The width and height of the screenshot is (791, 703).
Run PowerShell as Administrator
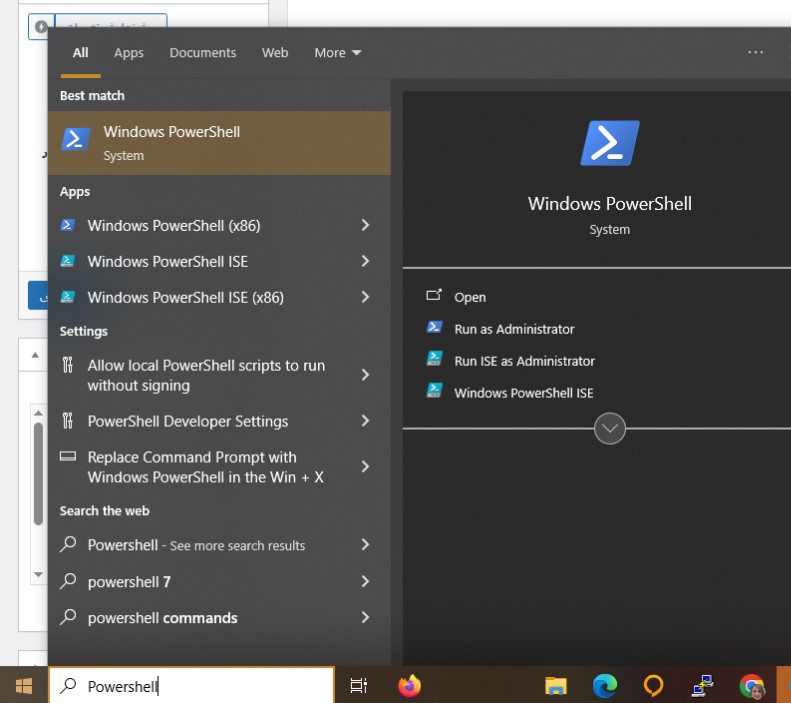pyautogui.click(x=514, y=329)
